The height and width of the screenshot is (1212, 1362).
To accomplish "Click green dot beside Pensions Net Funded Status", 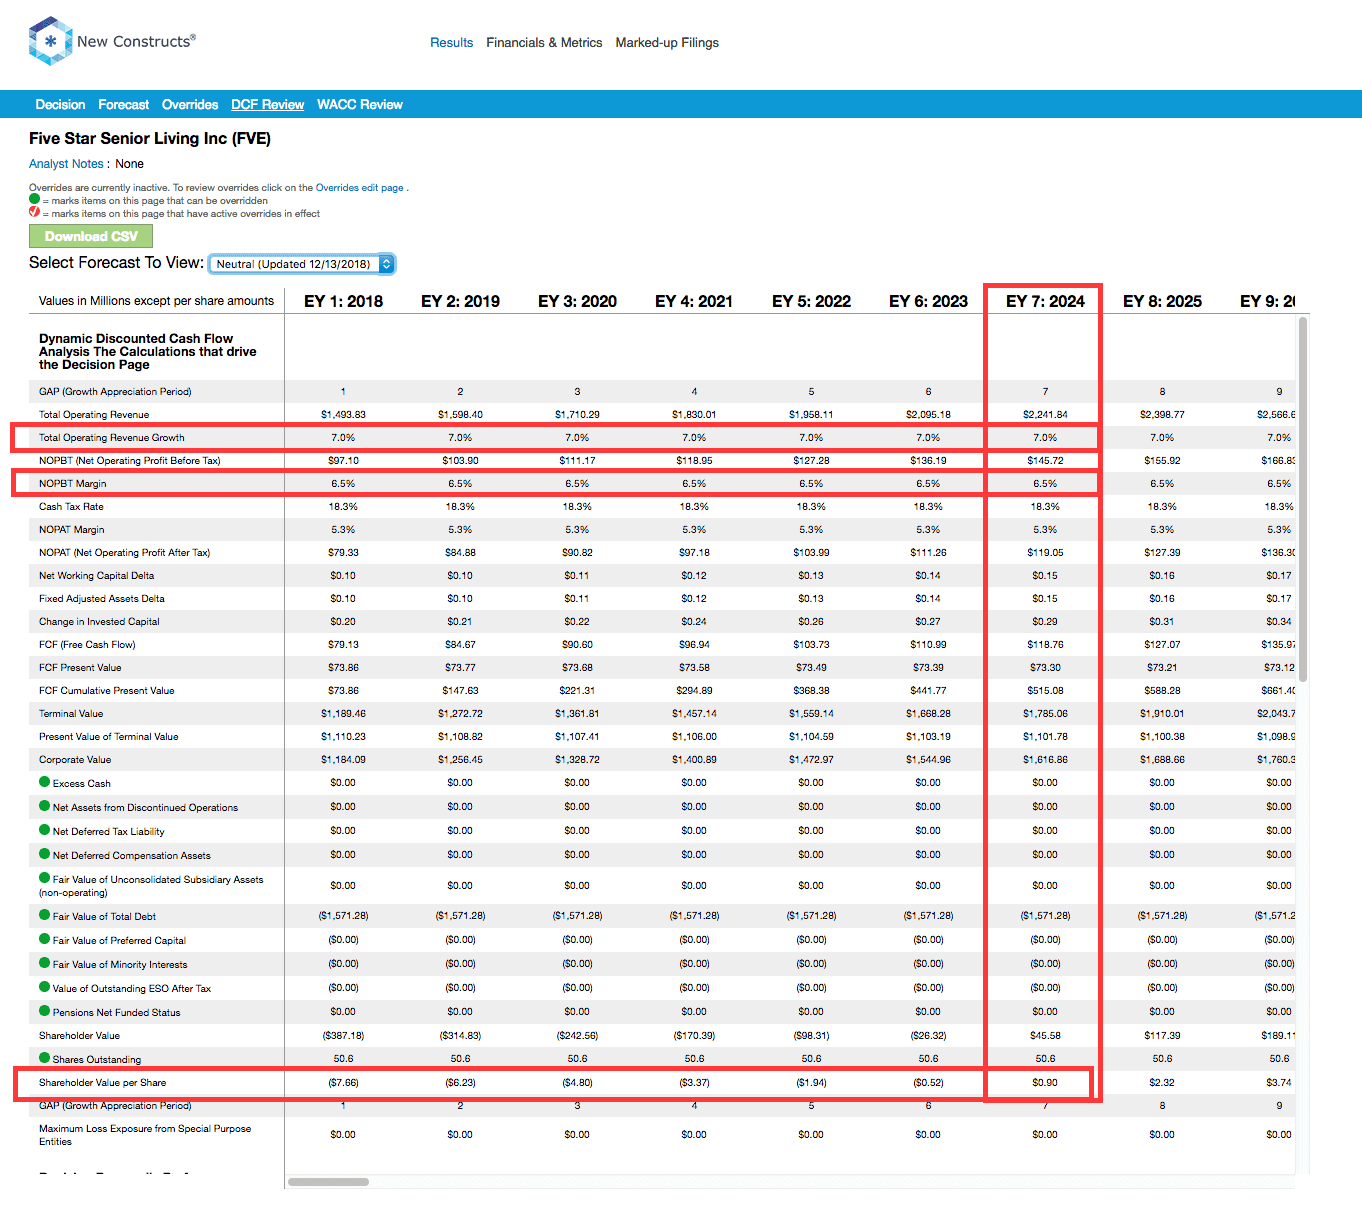I will (x=44, y=1011).
